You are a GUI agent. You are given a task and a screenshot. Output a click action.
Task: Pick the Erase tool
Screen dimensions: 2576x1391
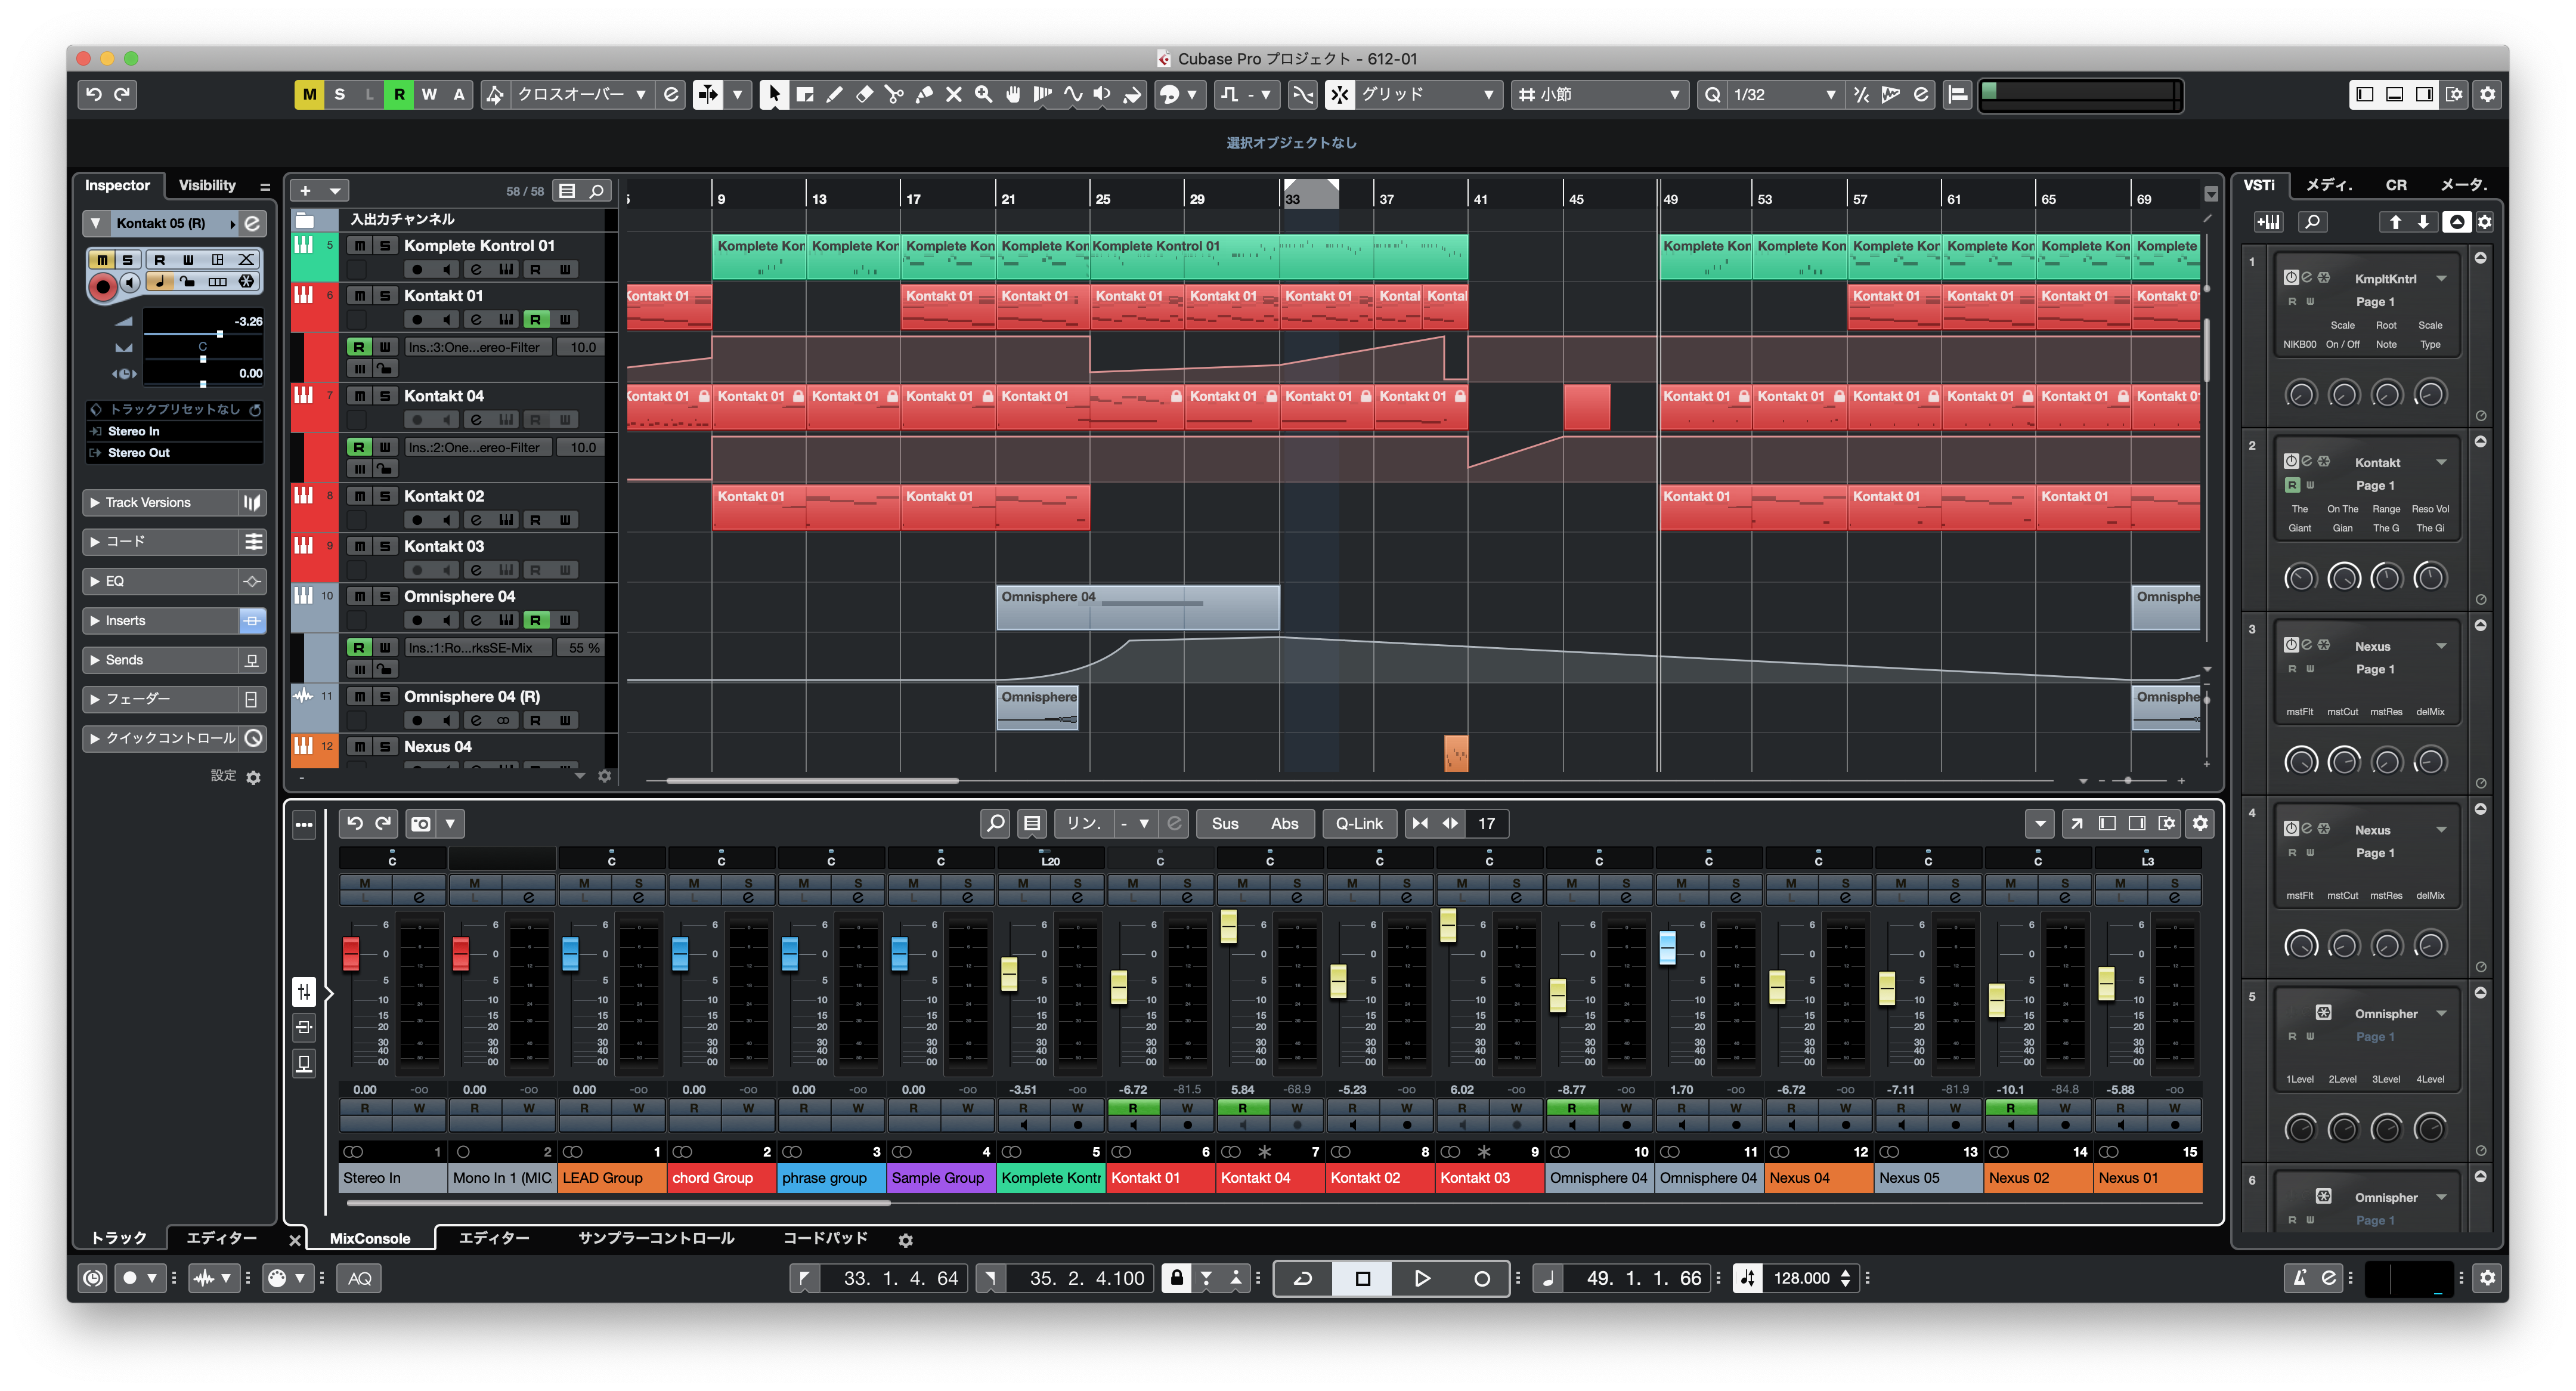864,94
